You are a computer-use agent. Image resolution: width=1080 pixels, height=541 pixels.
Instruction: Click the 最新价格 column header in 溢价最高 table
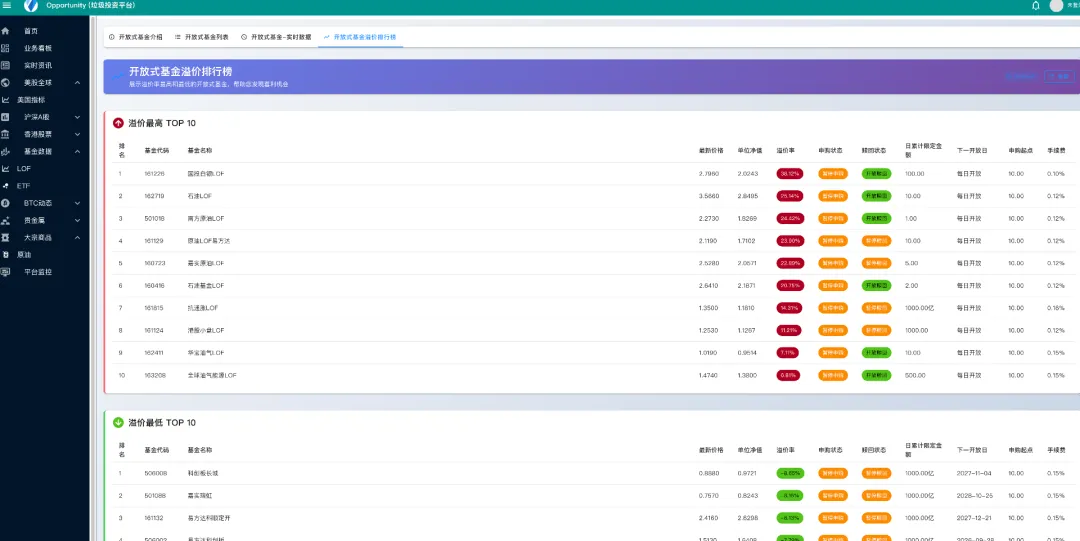(x=711, y=150)
